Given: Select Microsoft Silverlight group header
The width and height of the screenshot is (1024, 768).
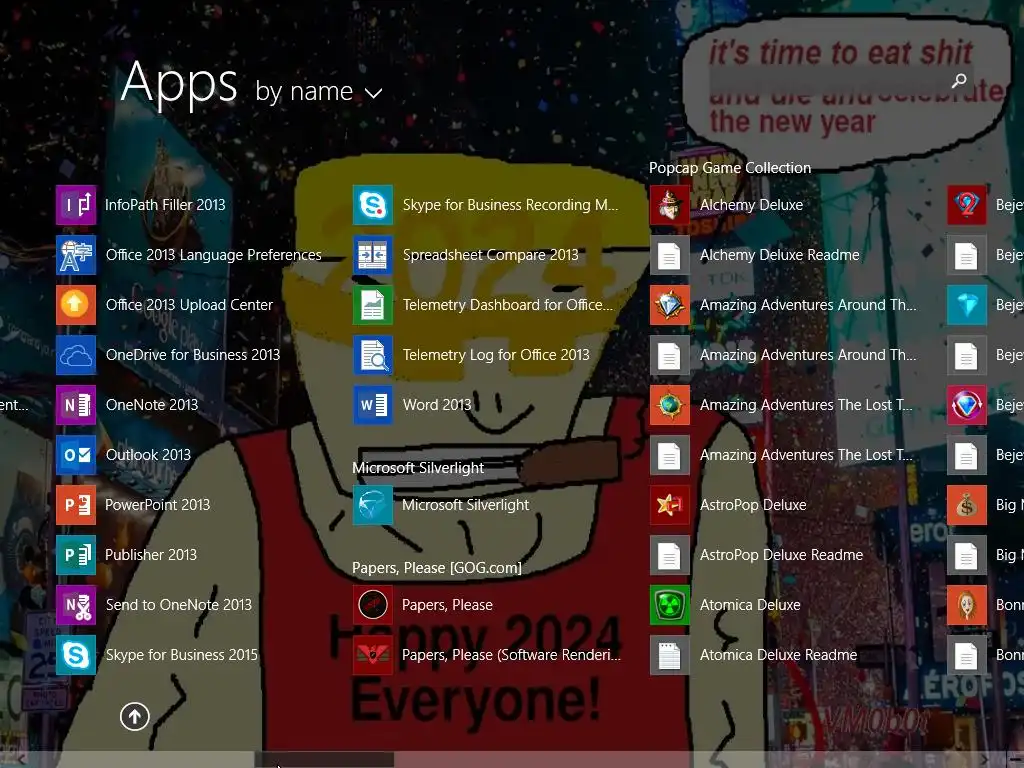Looking at the screenshot, I should pos(418,468).
